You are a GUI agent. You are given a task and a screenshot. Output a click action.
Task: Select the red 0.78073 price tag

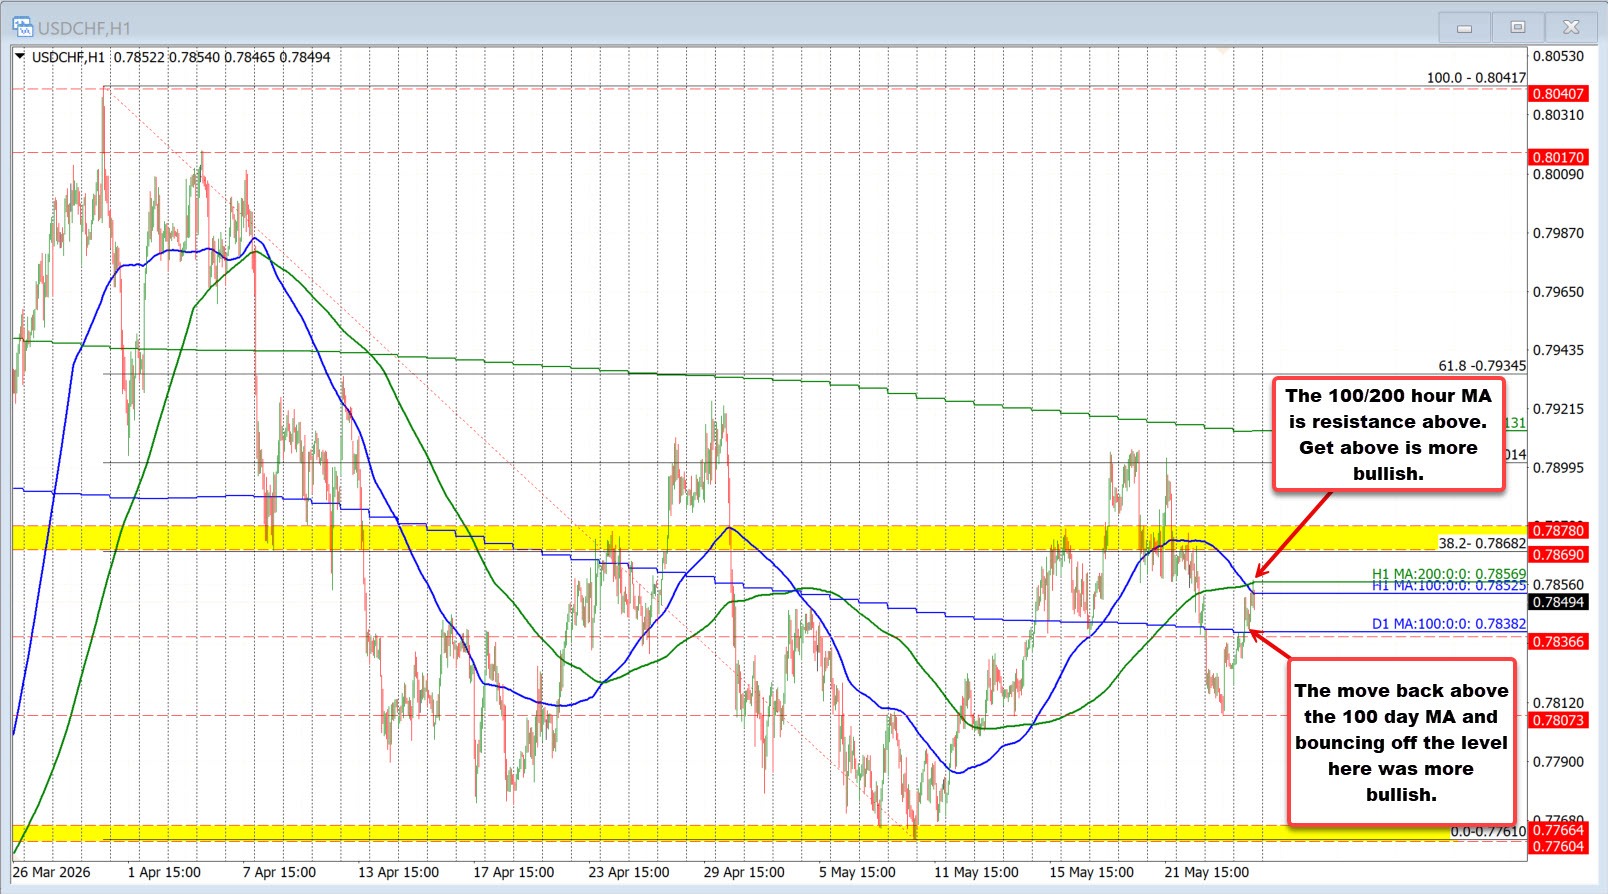pyautogui.click(x=1559, y=720)
